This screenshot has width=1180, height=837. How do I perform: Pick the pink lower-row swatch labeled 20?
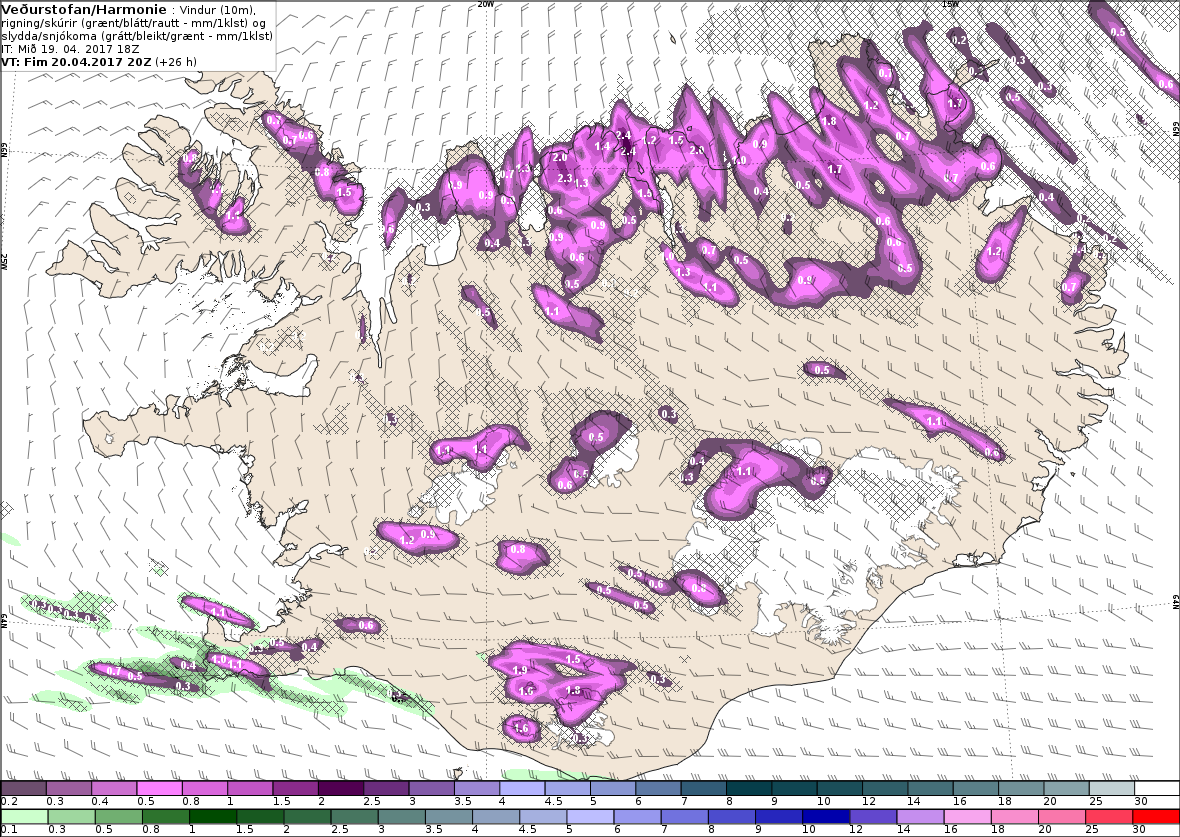1060,817
